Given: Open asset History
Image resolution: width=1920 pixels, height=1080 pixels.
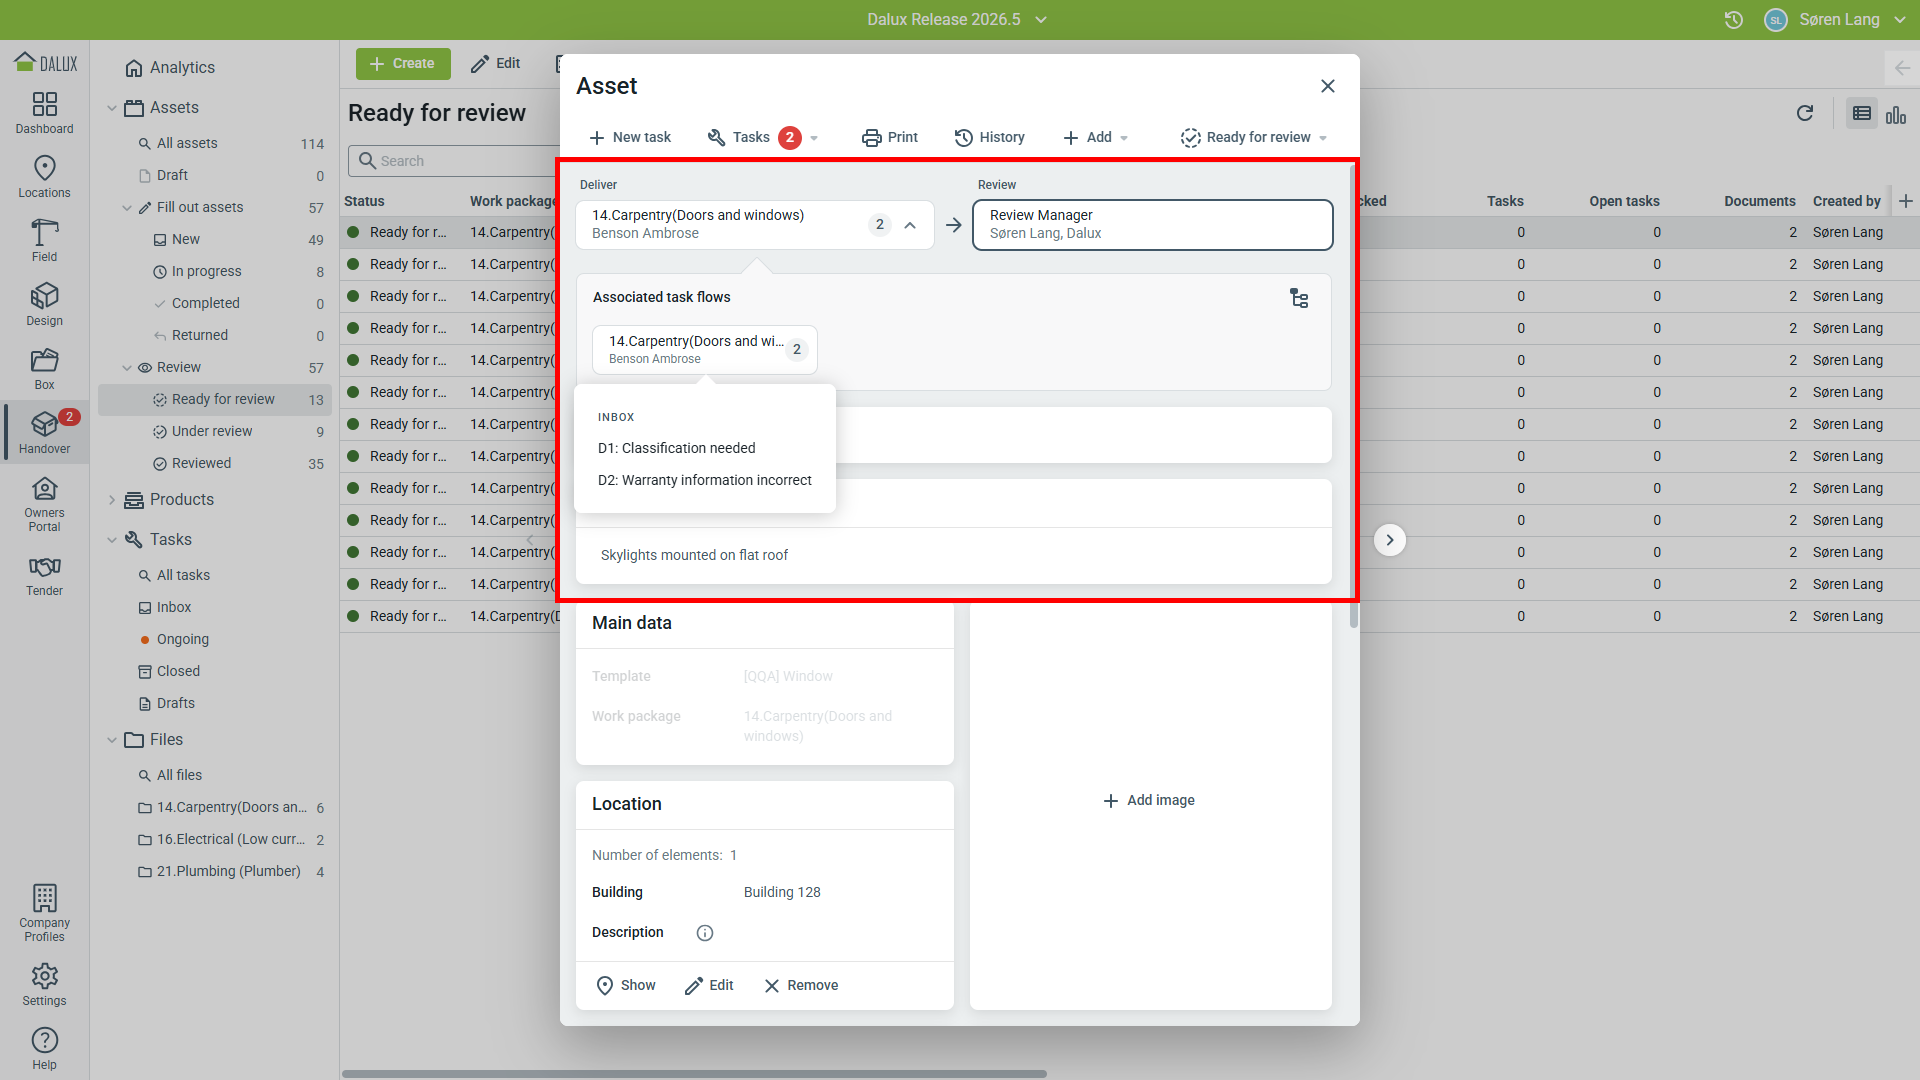Looking at the screenshot, I should [990, 137].
